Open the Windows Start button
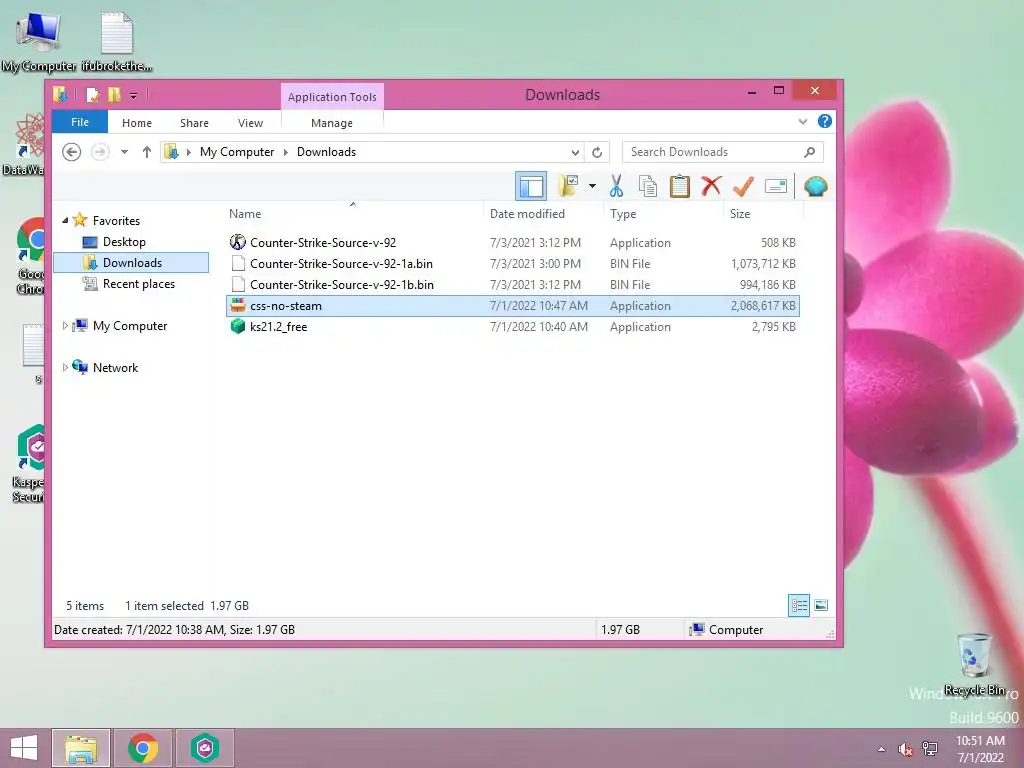The image size is (1024, 768). [x=24, y=748]
